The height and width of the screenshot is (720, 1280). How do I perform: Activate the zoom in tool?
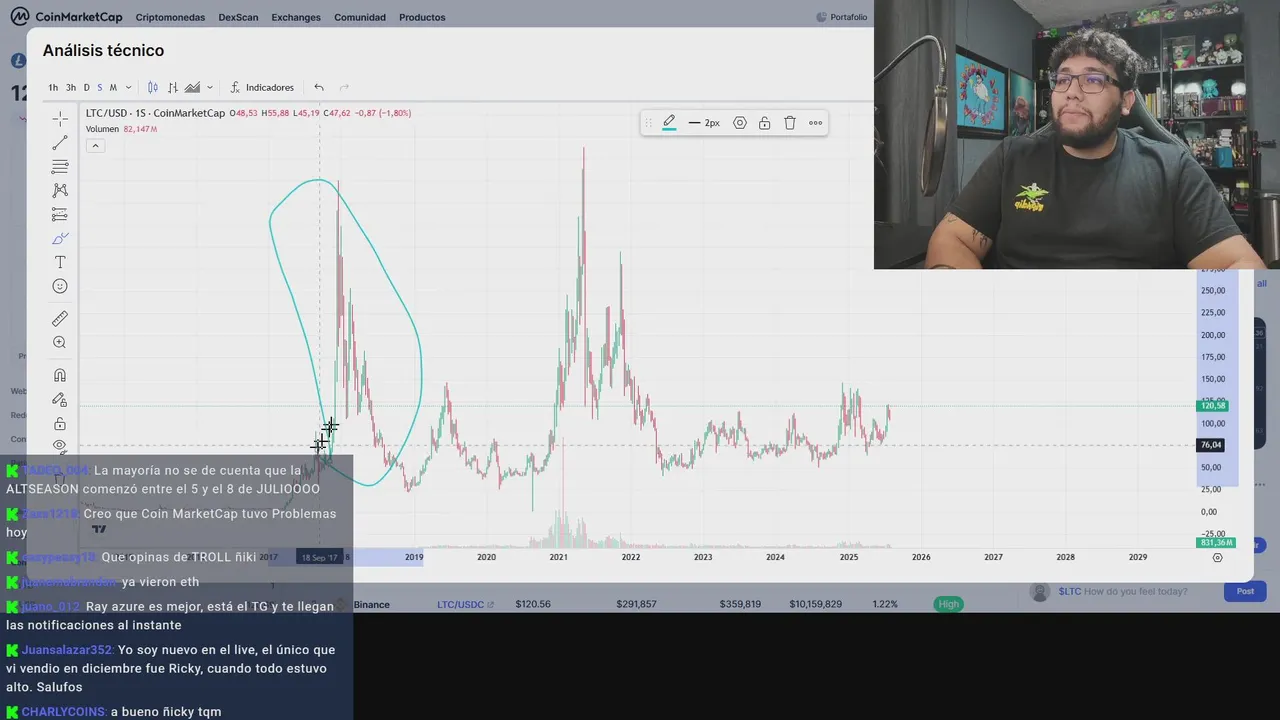click(x=60, y=342)
